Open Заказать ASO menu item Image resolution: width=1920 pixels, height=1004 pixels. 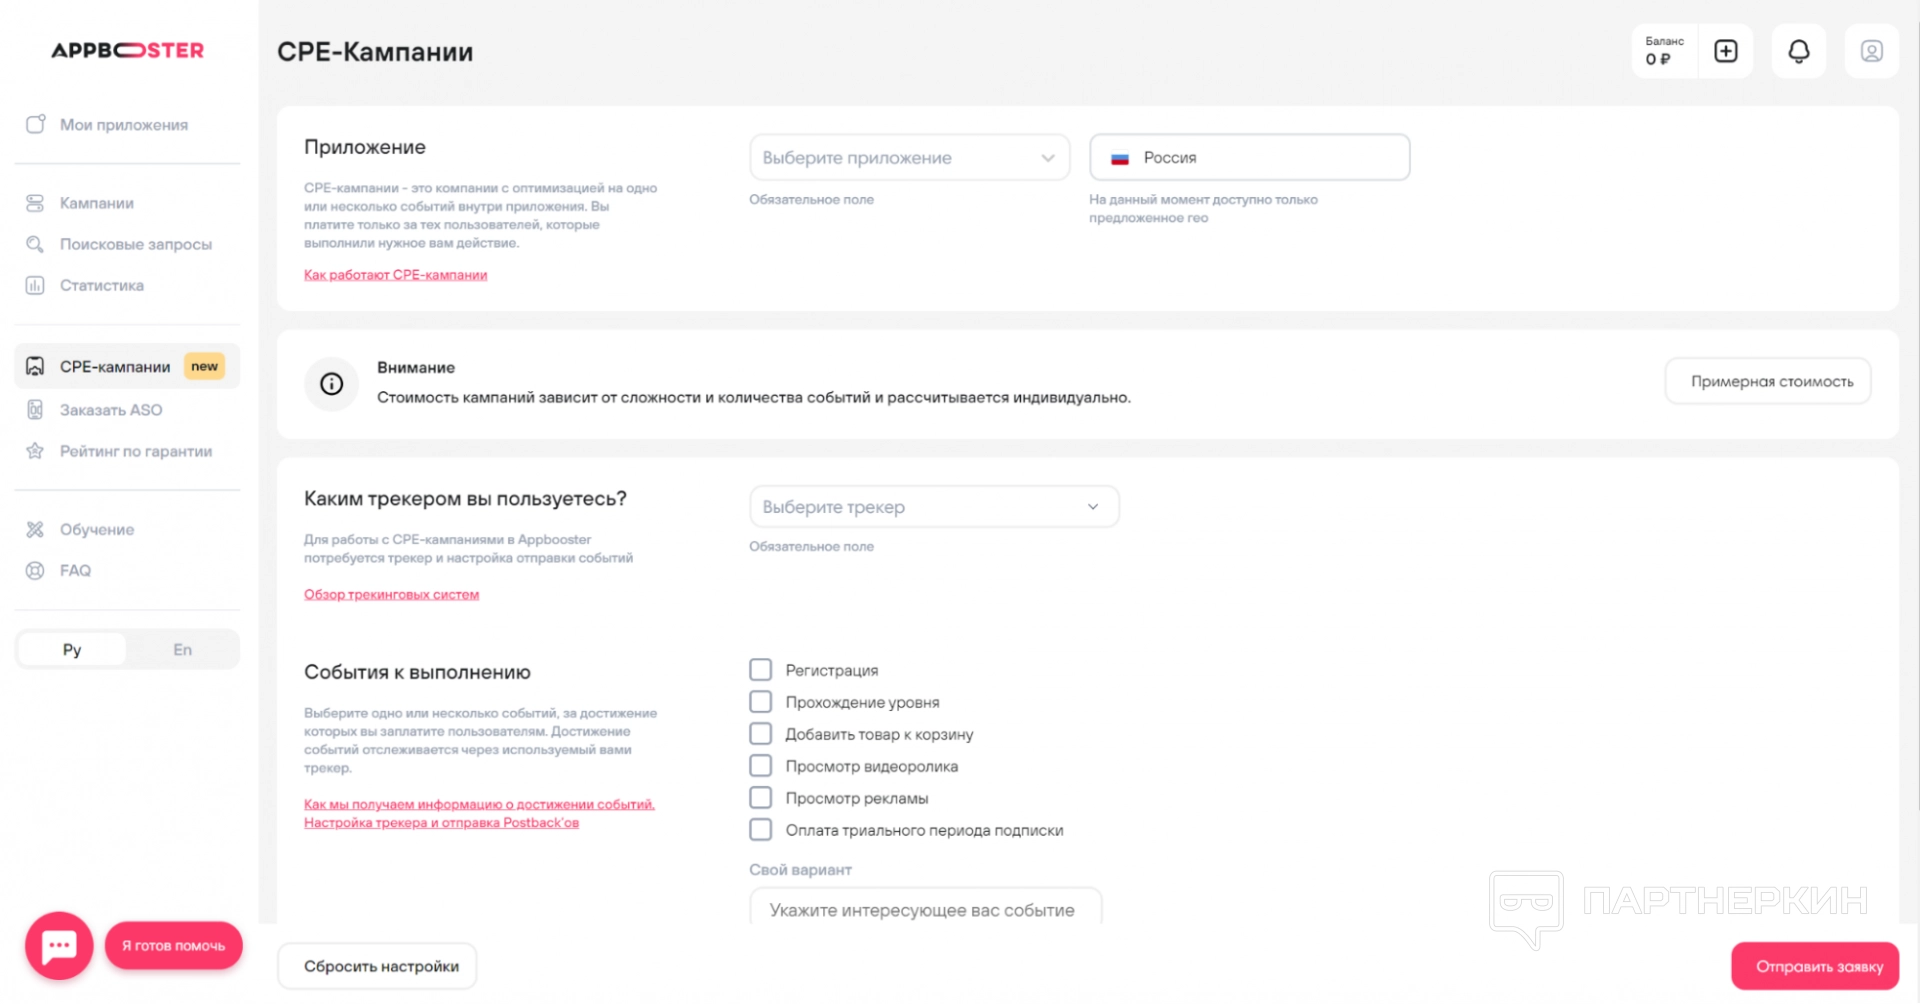(x=110, y=410)
